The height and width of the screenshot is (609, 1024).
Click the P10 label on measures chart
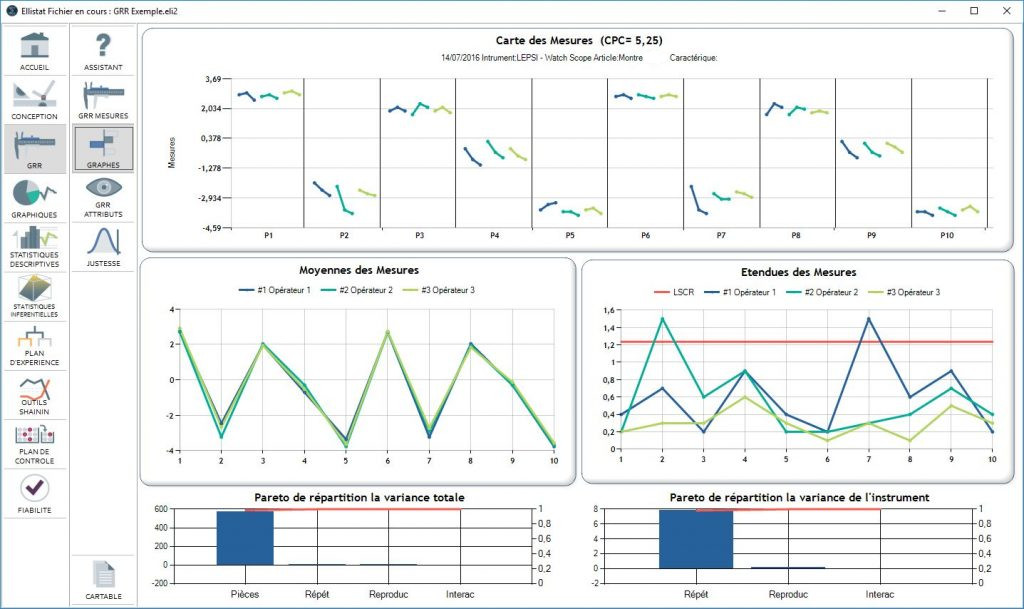[x=947, y=236]
